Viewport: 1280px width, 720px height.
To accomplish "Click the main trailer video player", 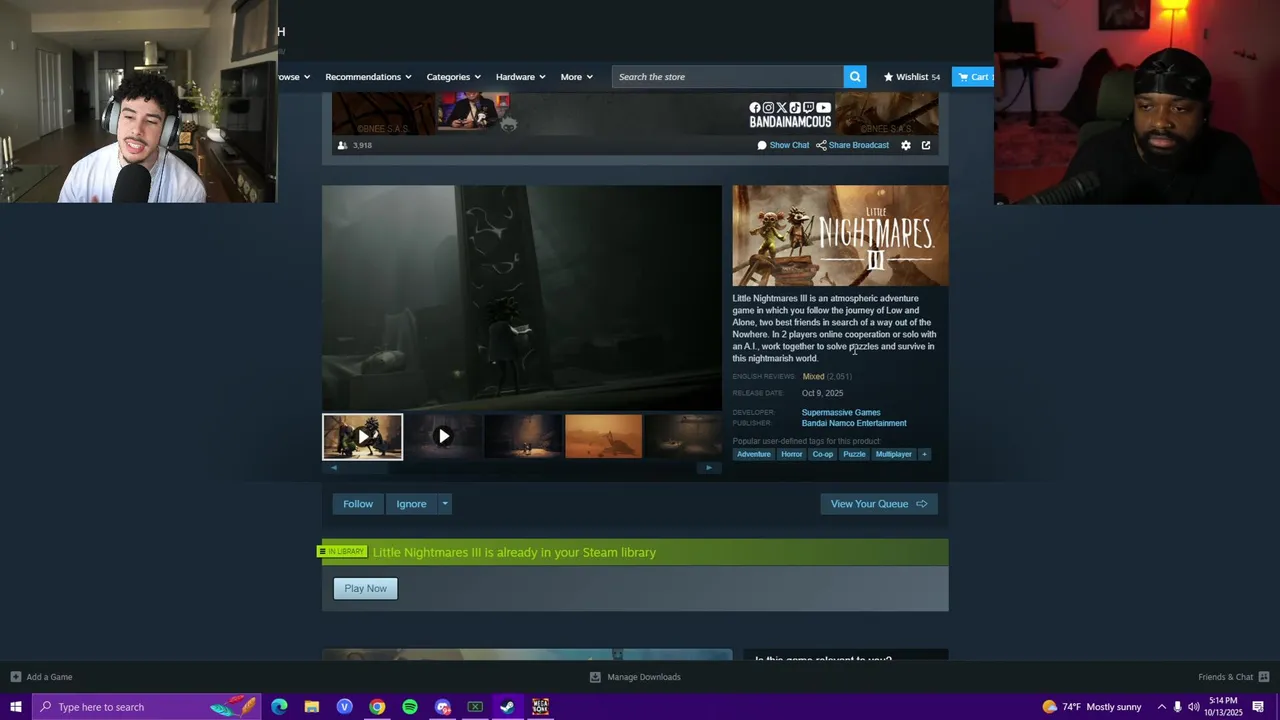I will point(522,298).
